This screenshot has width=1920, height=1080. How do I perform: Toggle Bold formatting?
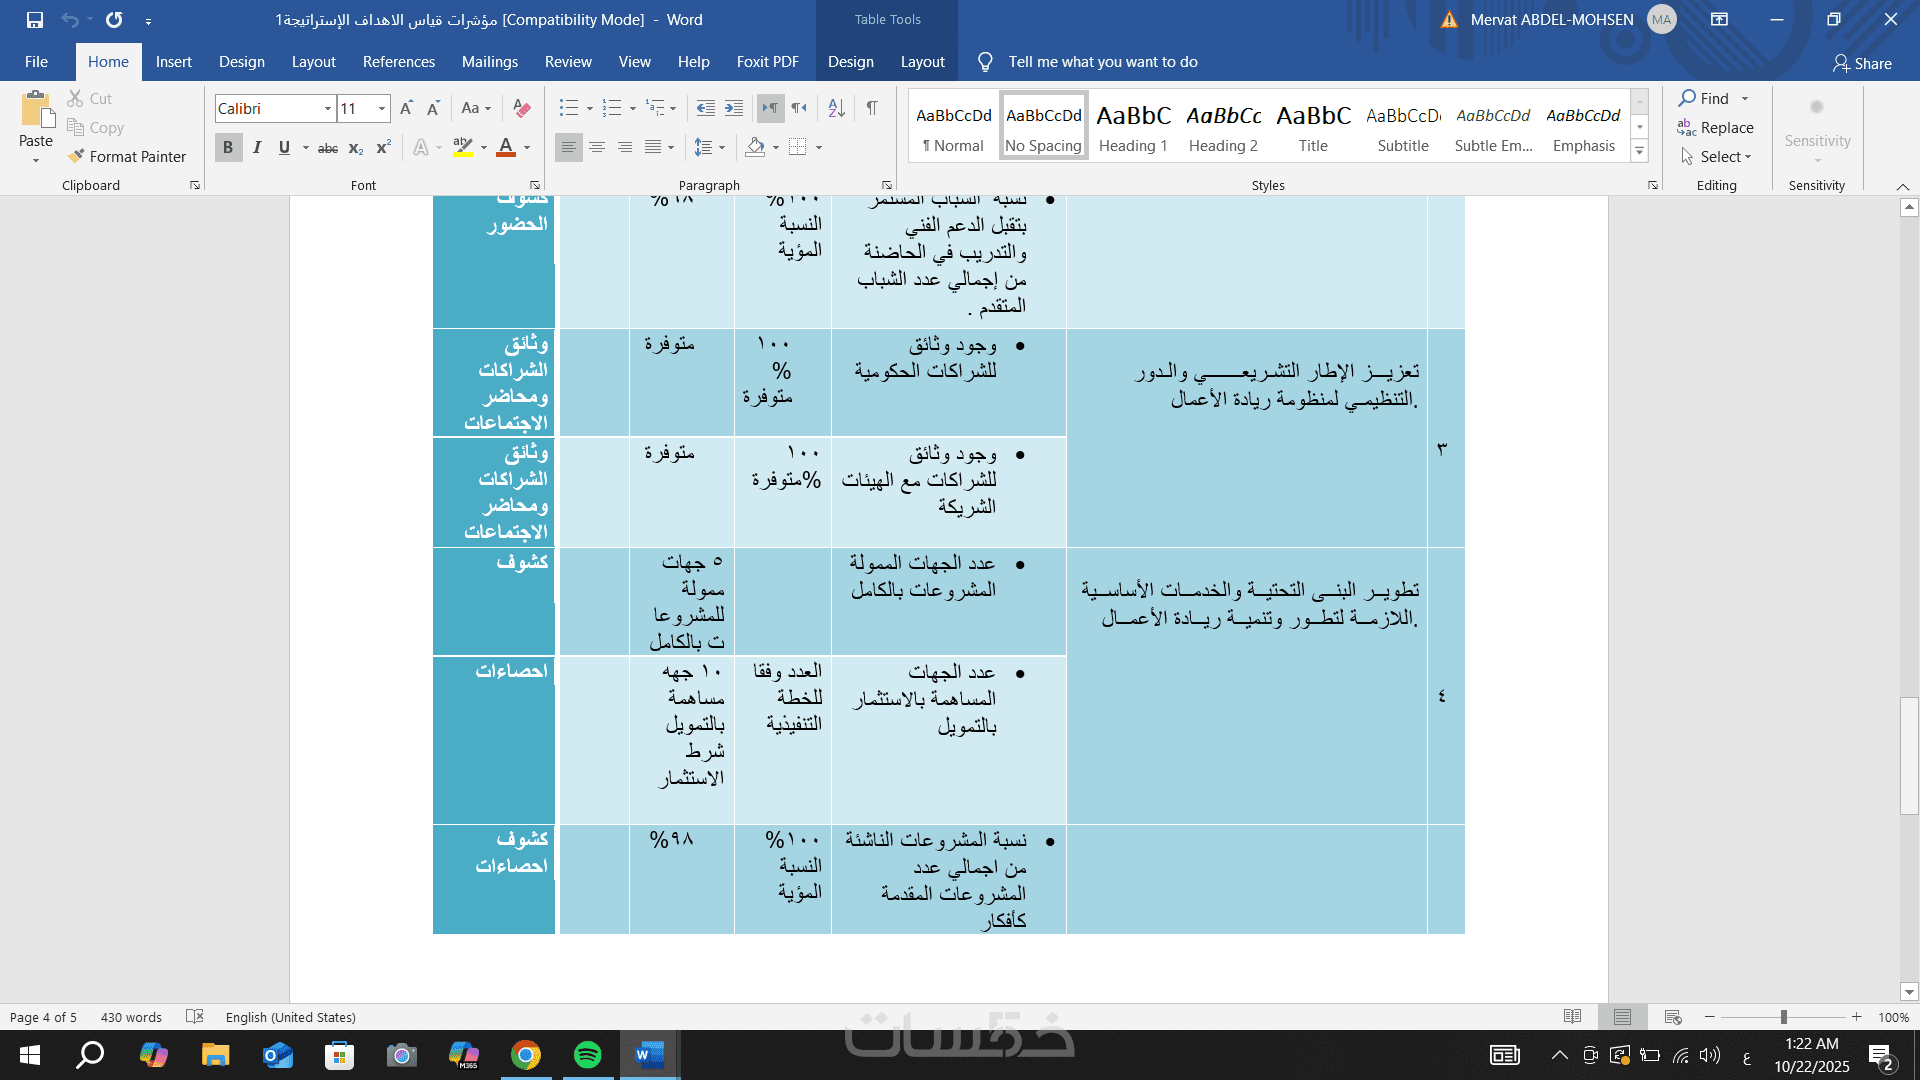pos(228,148)
